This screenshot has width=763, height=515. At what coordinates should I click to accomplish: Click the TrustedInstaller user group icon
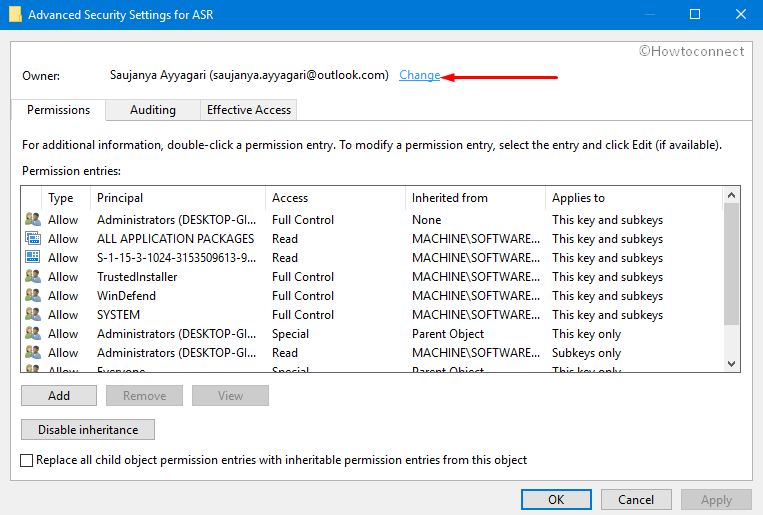coord(32,277)
